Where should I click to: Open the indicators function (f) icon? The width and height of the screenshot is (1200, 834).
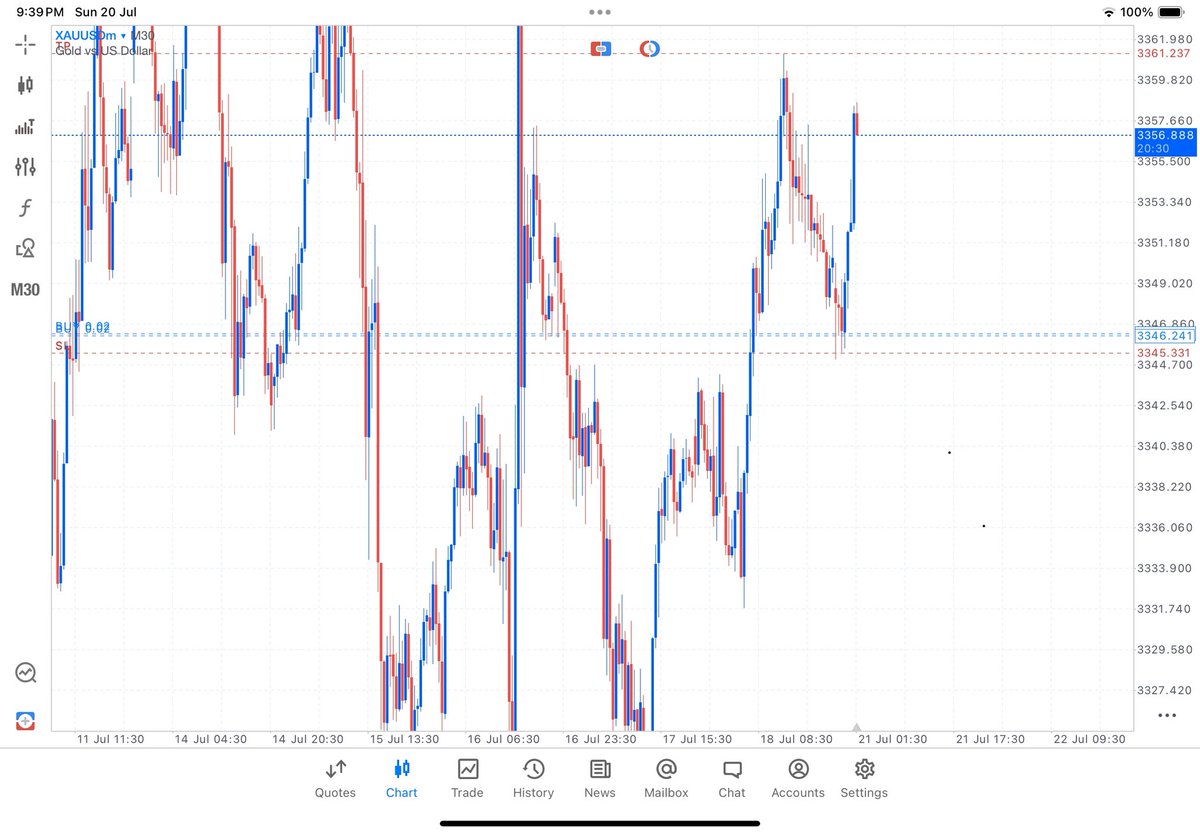(26, 208)
